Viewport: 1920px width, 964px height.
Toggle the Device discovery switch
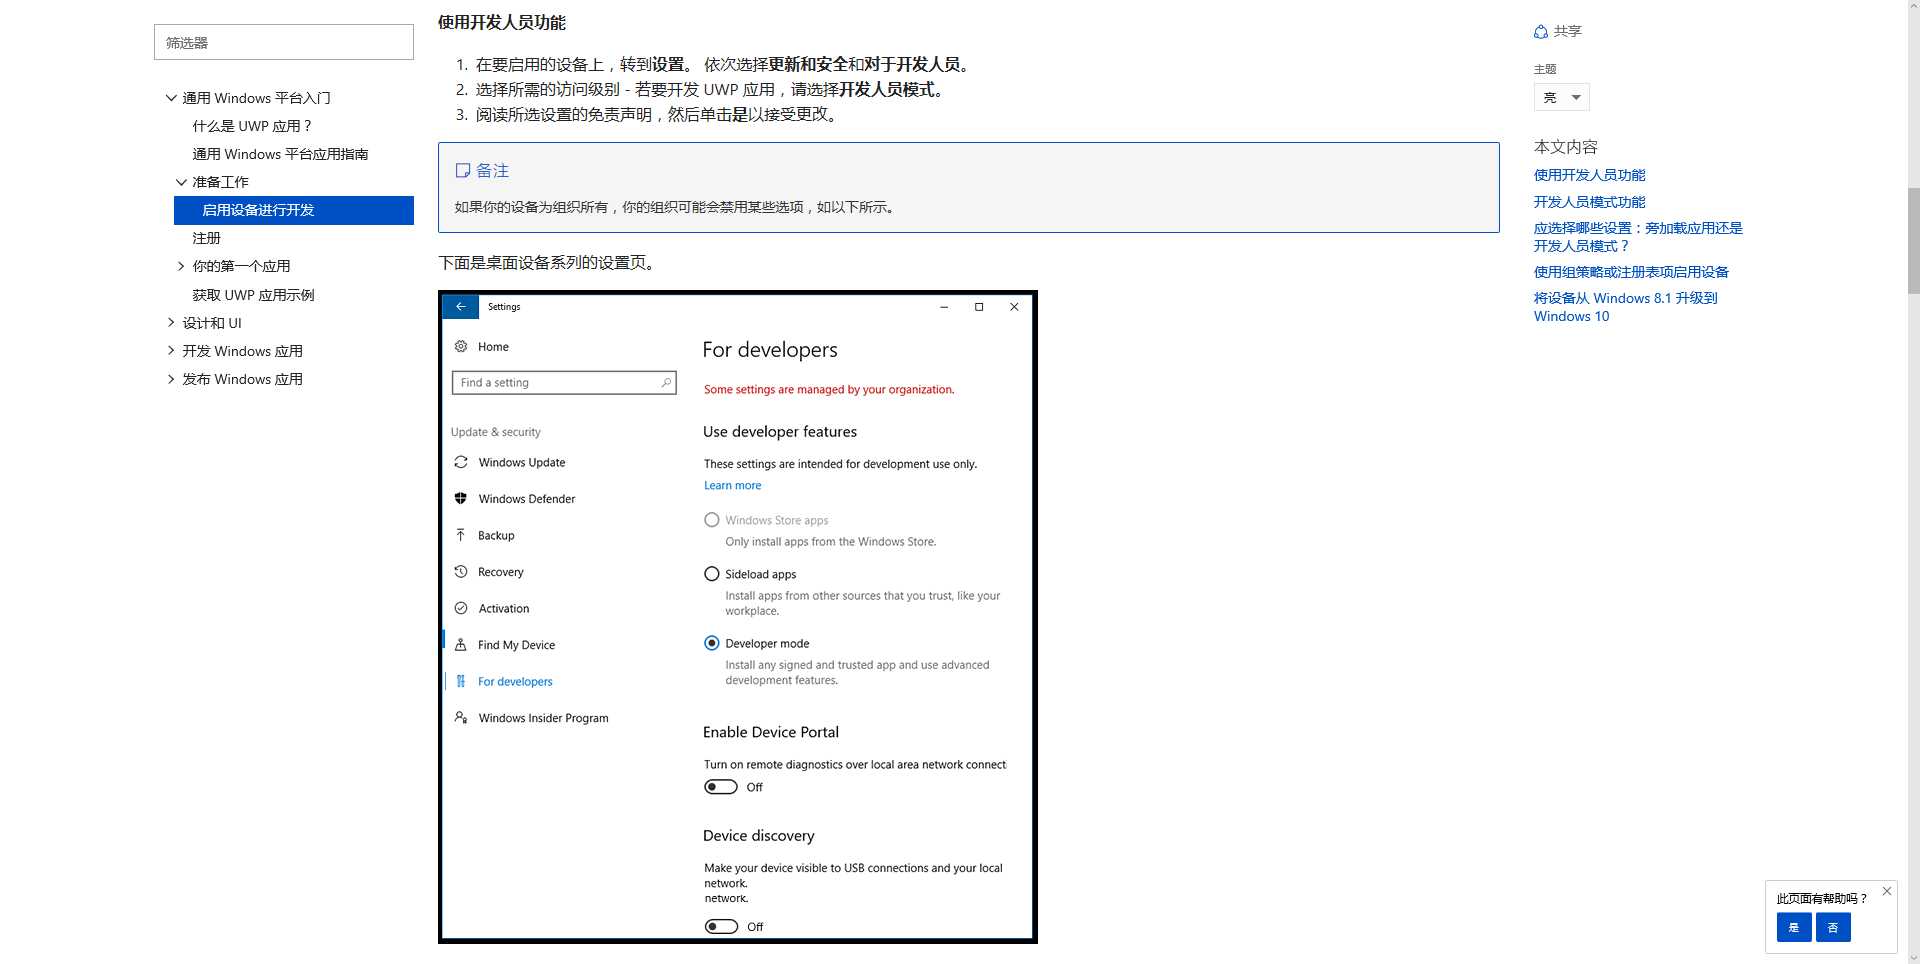(721, 927)
